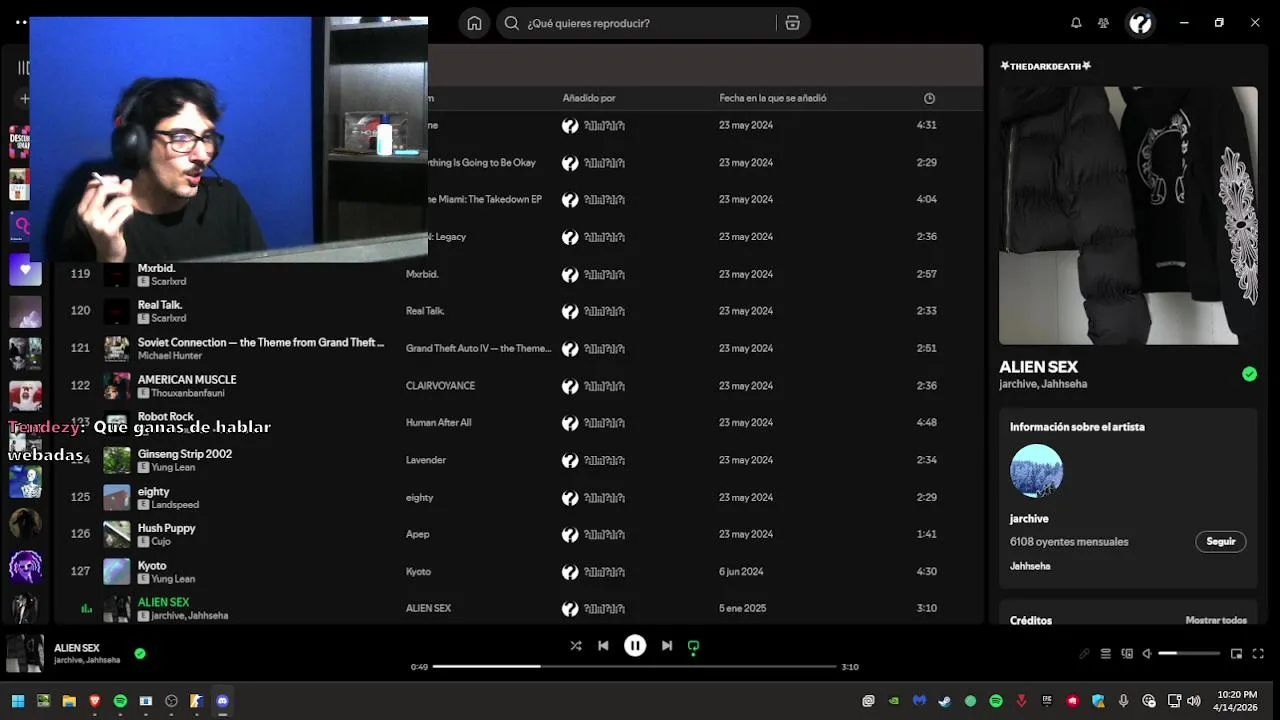Open the THEDARKDEATH playlist title link
This screenshot has height=720, width=1280.
tap(1045, 66)
